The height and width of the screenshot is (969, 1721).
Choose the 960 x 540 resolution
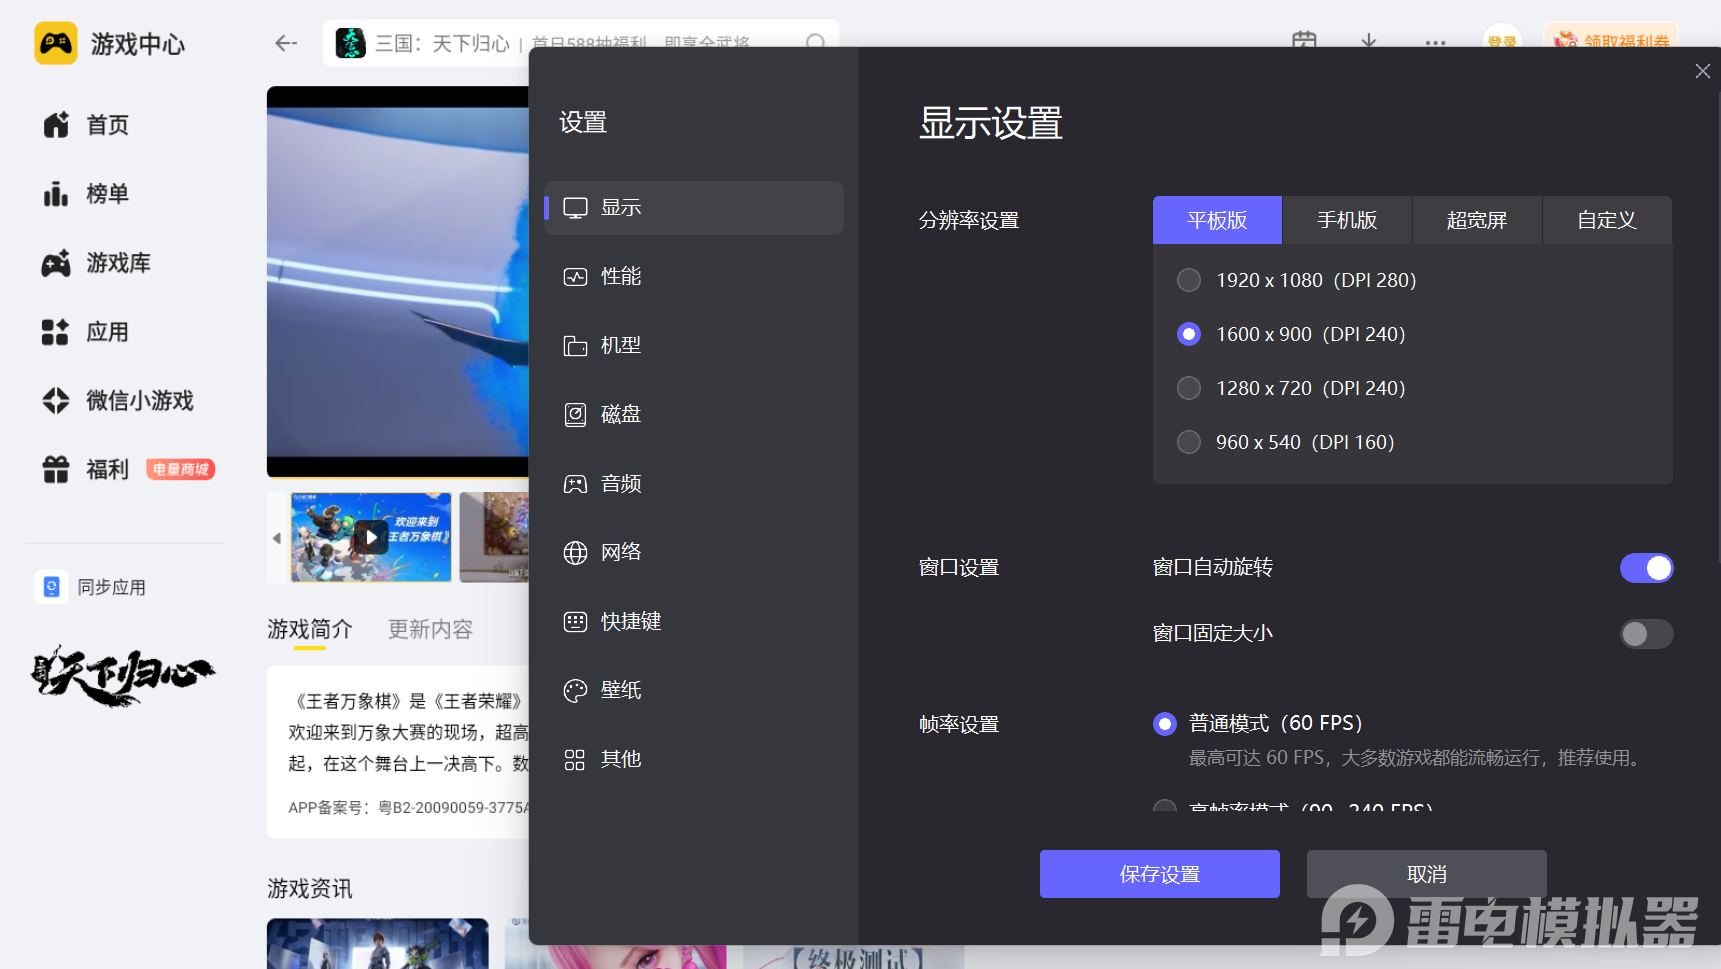(1189, 443)
